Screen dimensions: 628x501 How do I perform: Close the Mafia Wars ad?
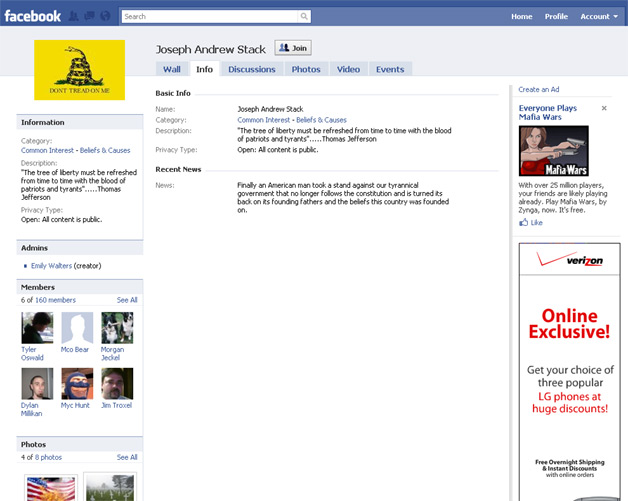(x=604, y=108)
